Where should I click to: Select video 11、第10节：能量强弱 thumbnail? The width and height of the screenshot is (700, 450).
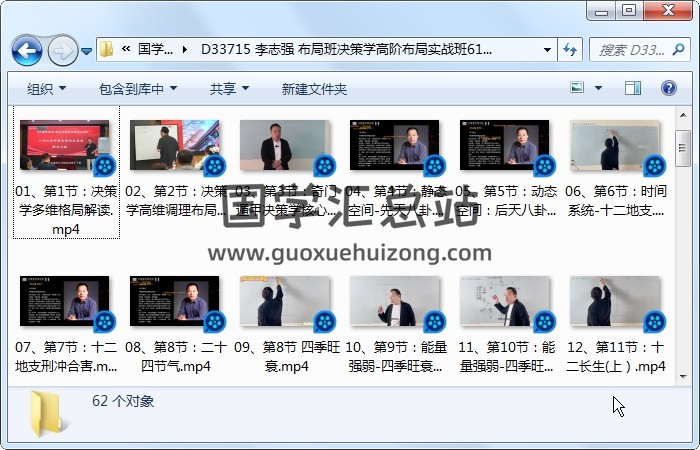point(504,300)
